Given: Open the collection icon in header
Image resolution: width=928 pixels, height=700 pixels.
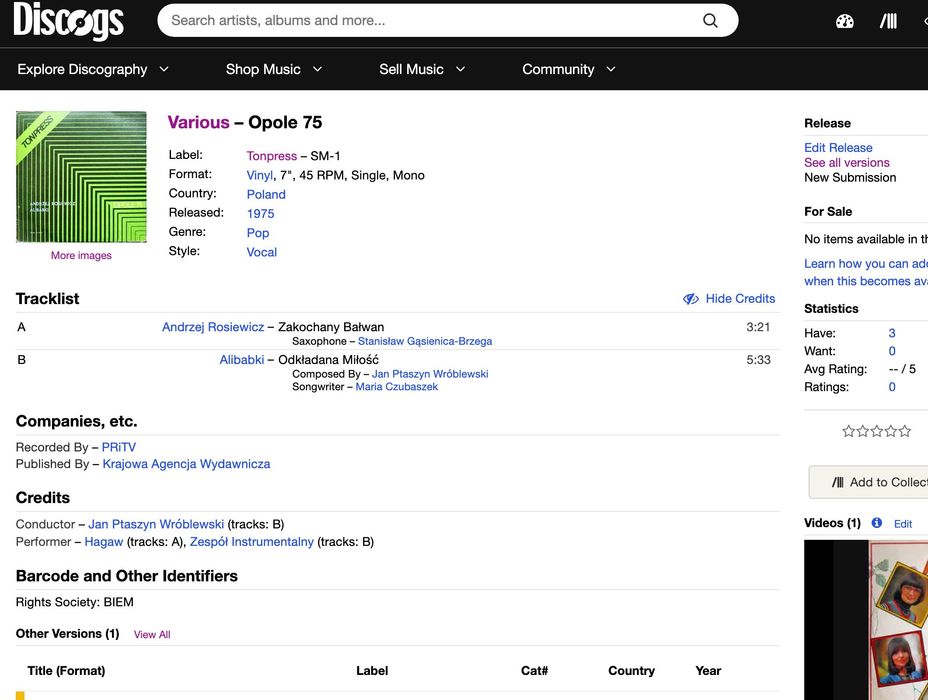Looking at the screenshot, I should click(x=888, y=22).
